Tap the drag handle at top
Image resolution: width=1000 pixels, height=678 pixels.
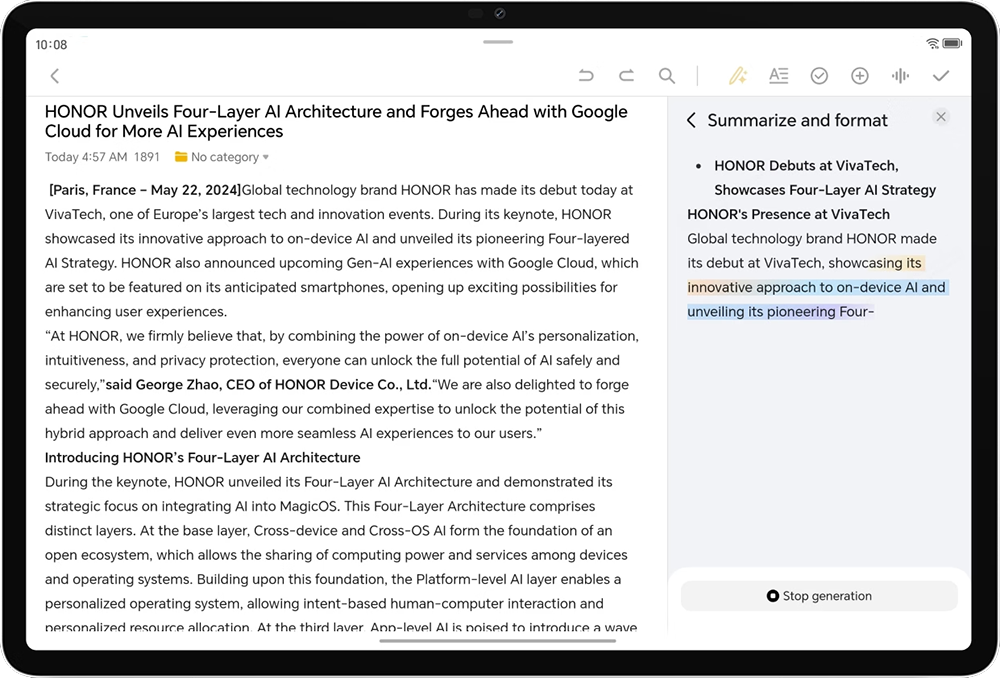coord(498,42)
